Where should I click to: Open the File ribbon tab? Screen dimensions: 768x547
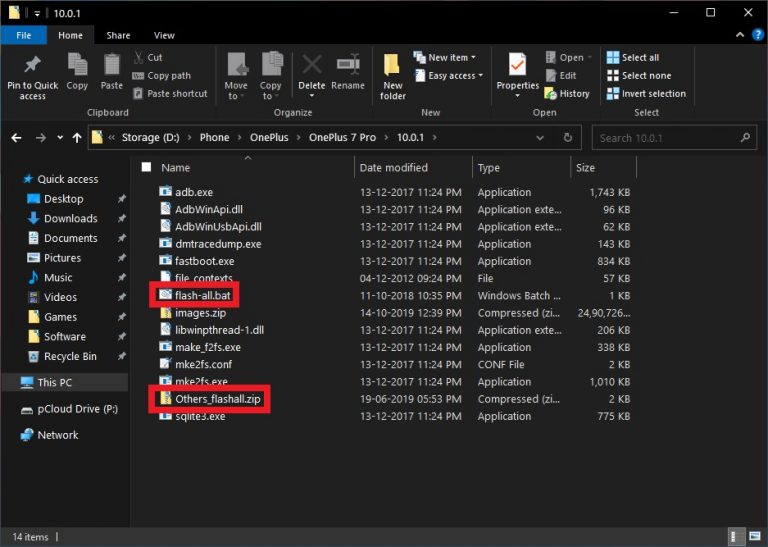point(24,35)
